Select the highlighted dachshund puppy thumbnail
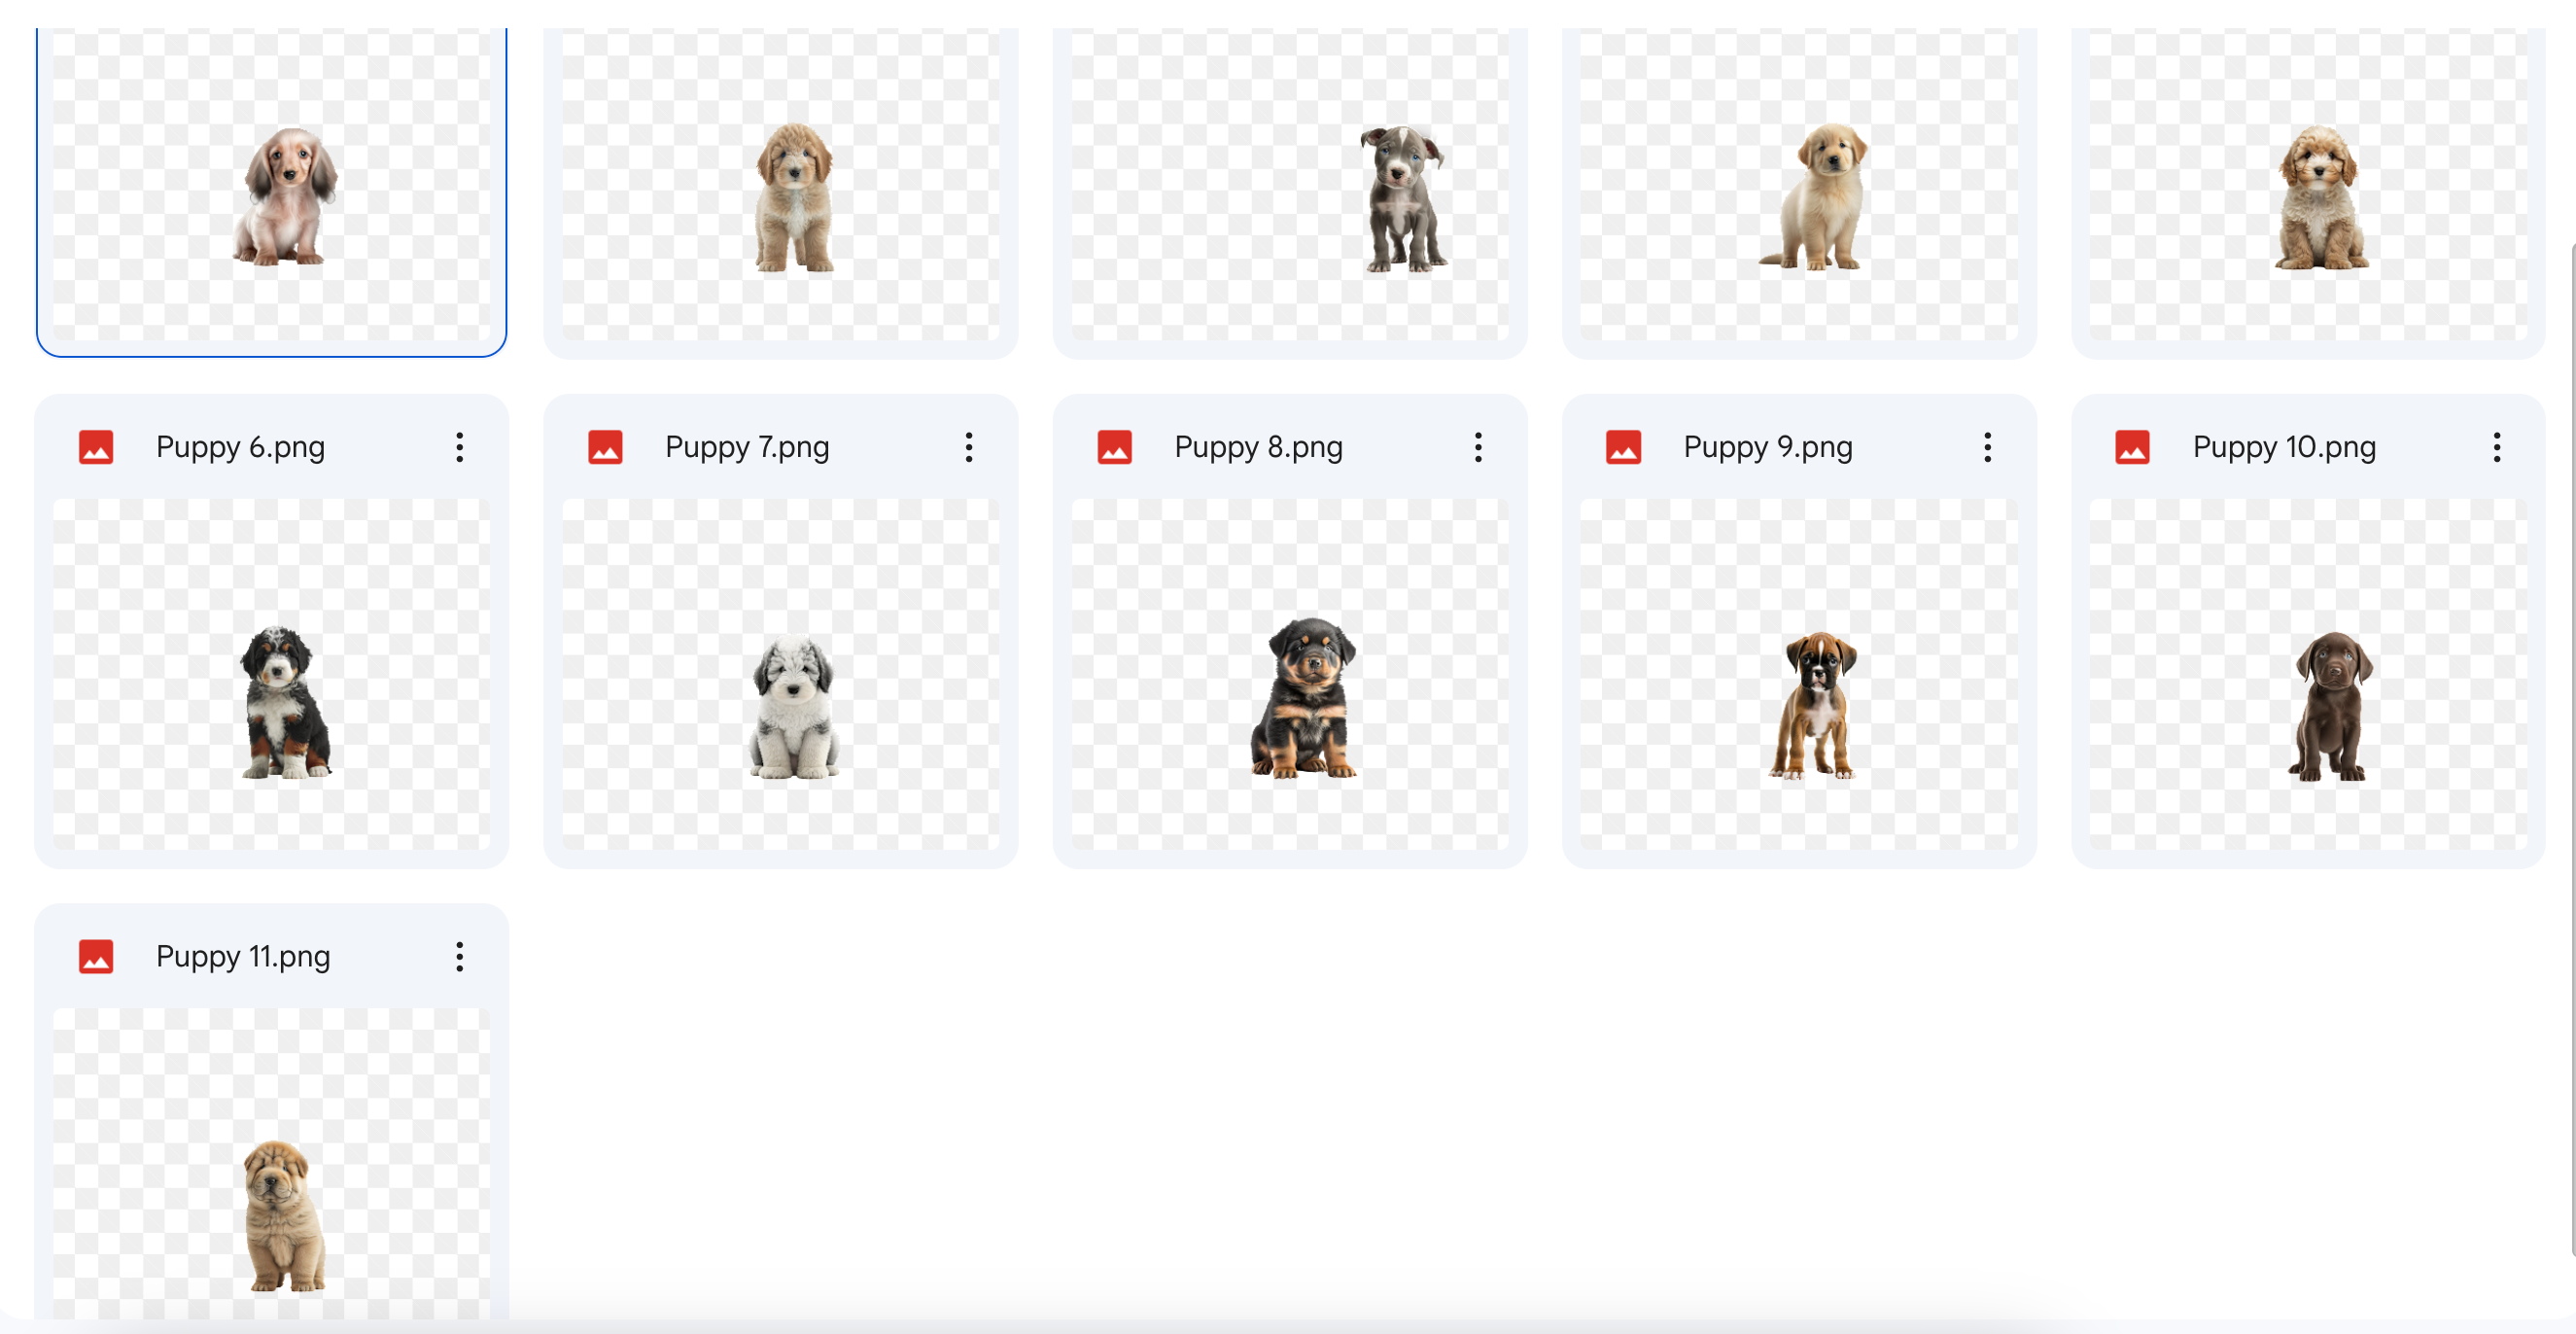 tap(271, 185)
